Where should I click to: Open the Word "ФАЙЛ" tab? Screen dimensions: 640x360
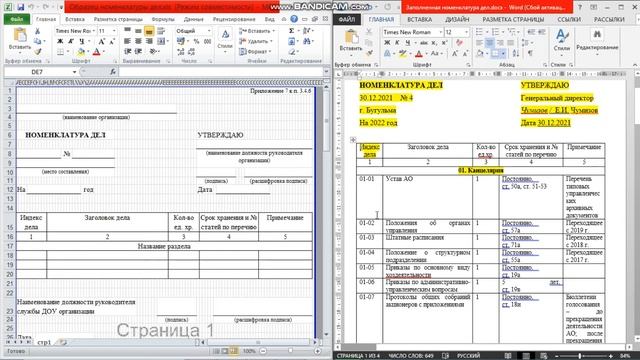pos(347,20)
